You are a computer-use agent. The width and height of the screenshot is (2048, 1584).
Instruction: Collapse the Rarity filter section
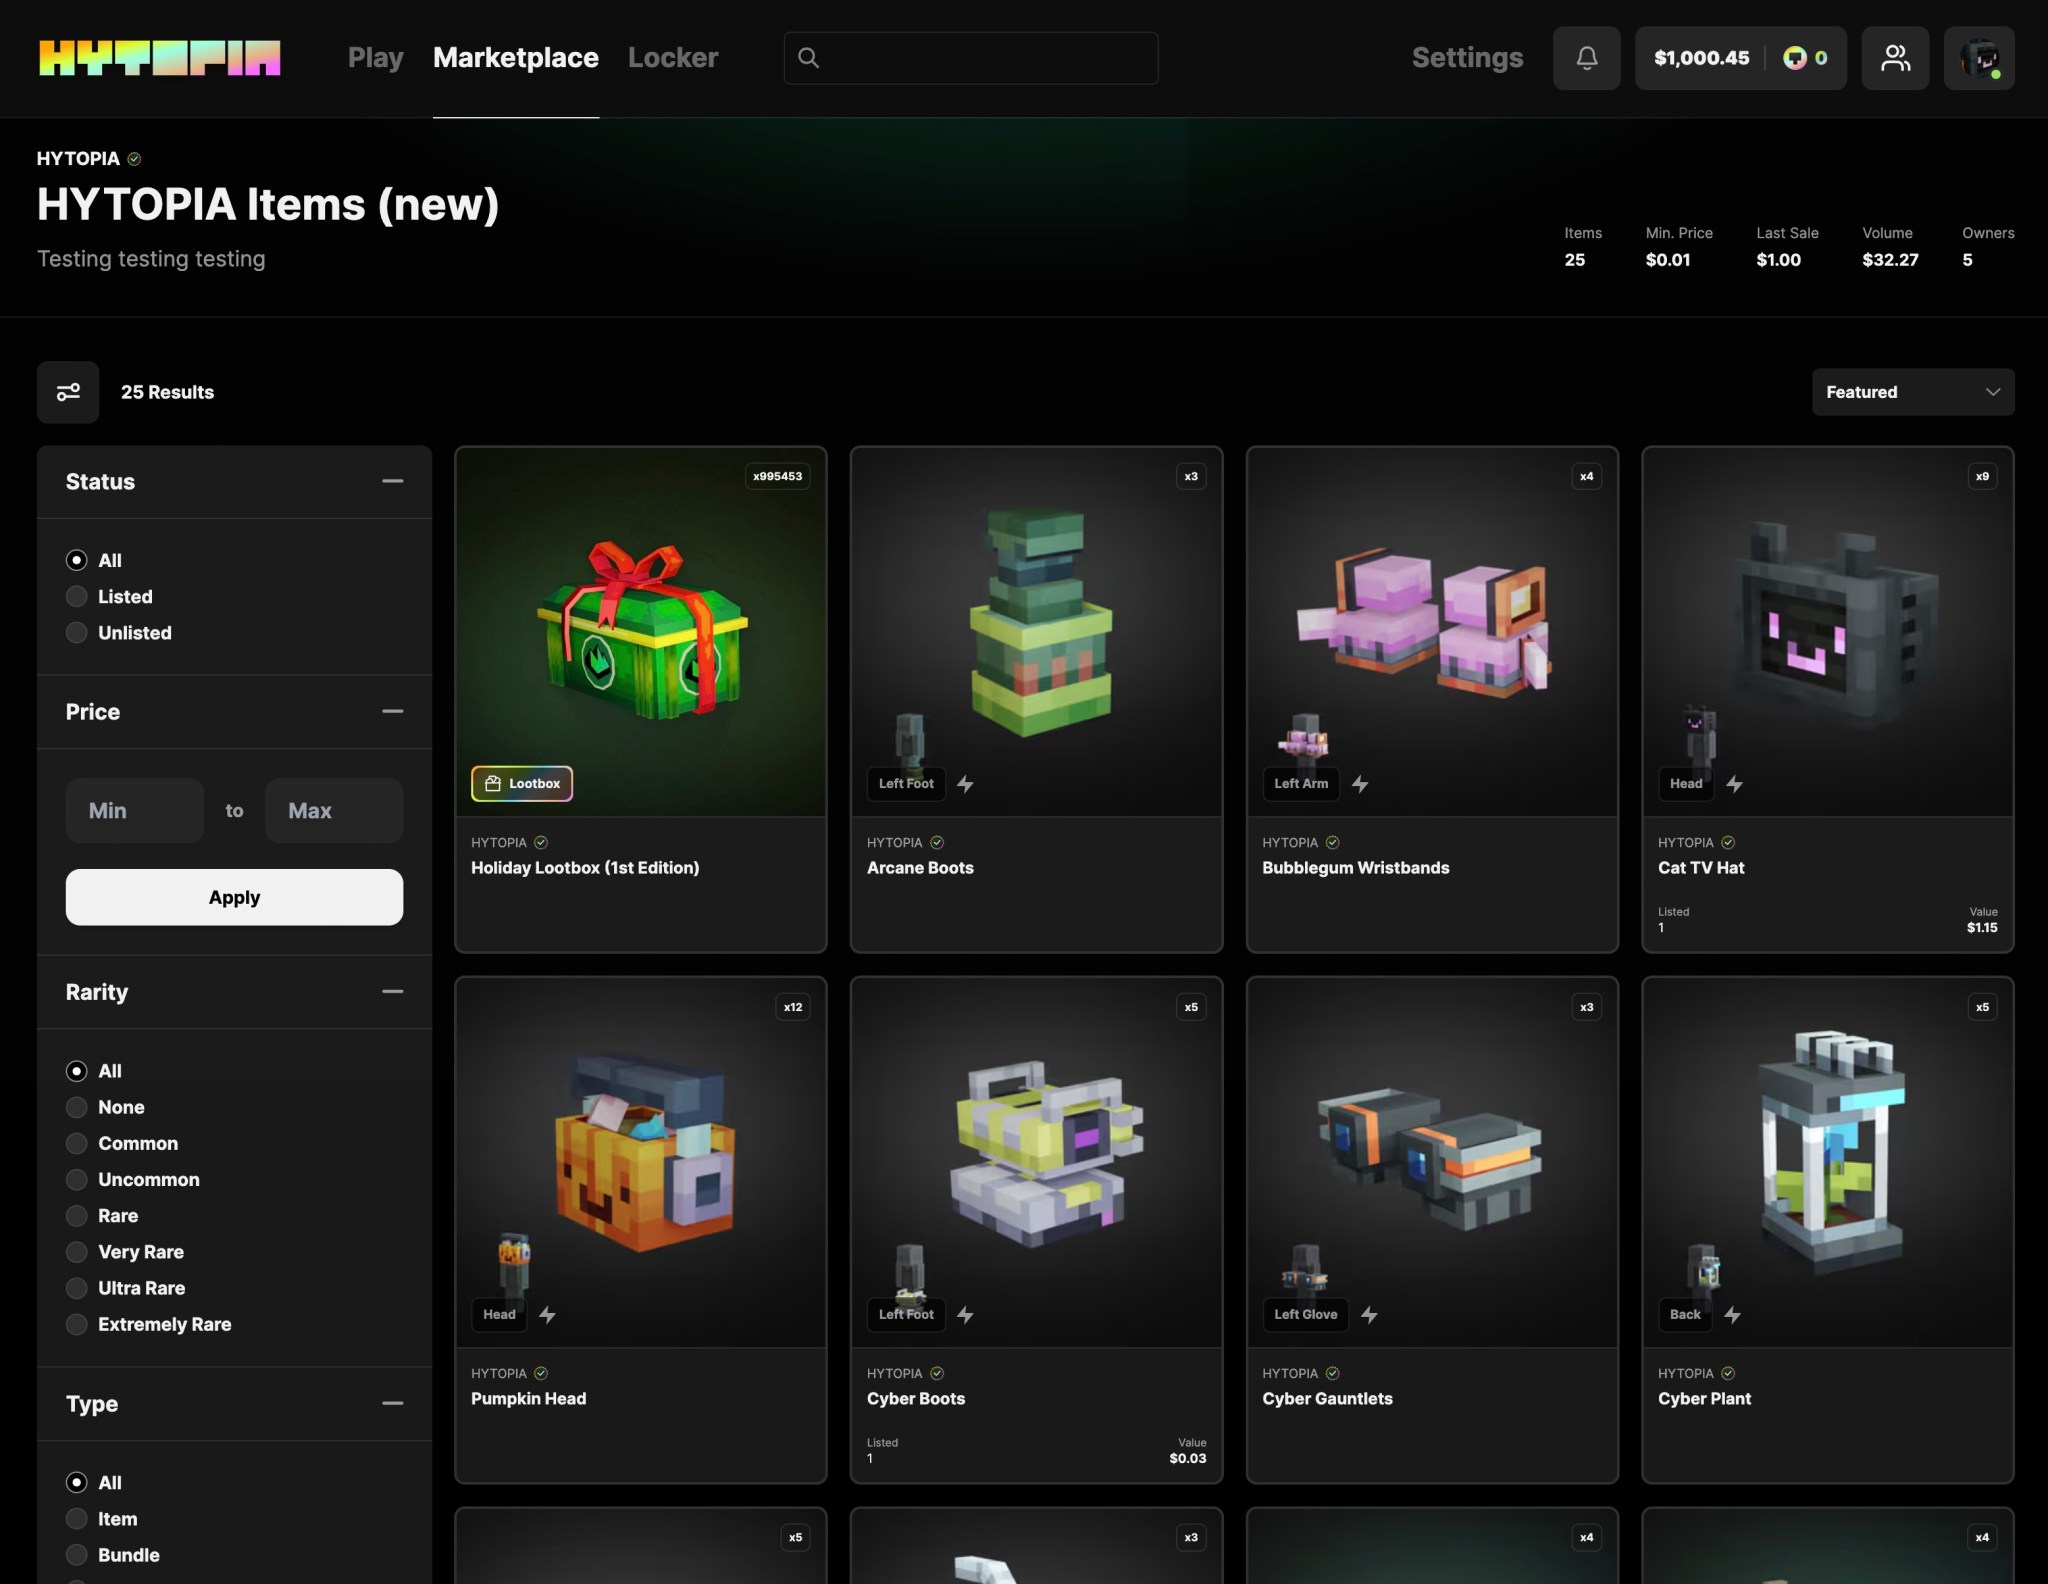click(392, 992)
